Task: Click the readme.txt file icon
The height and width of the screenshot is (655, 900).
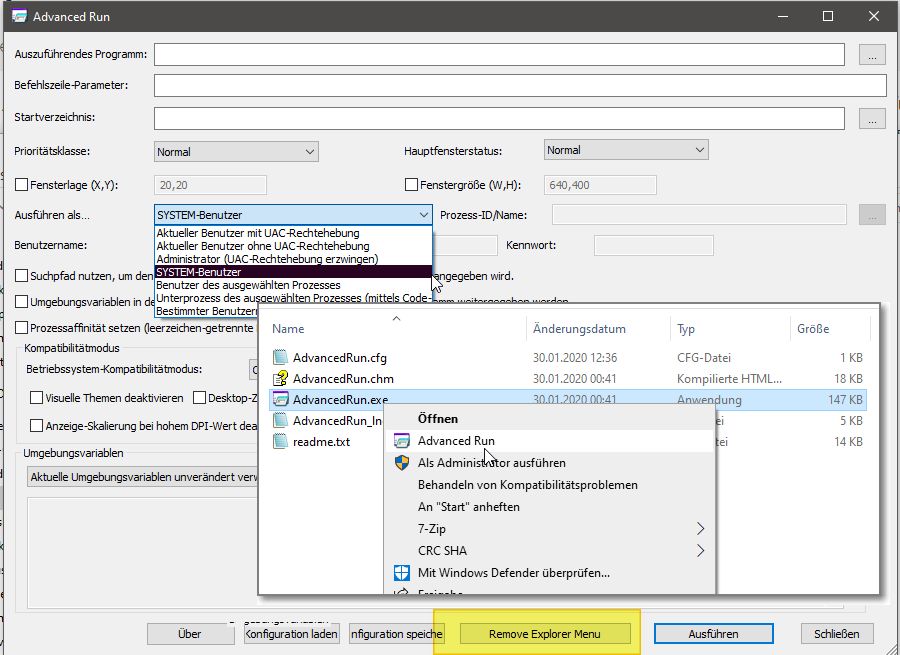Action: [281, 441]
